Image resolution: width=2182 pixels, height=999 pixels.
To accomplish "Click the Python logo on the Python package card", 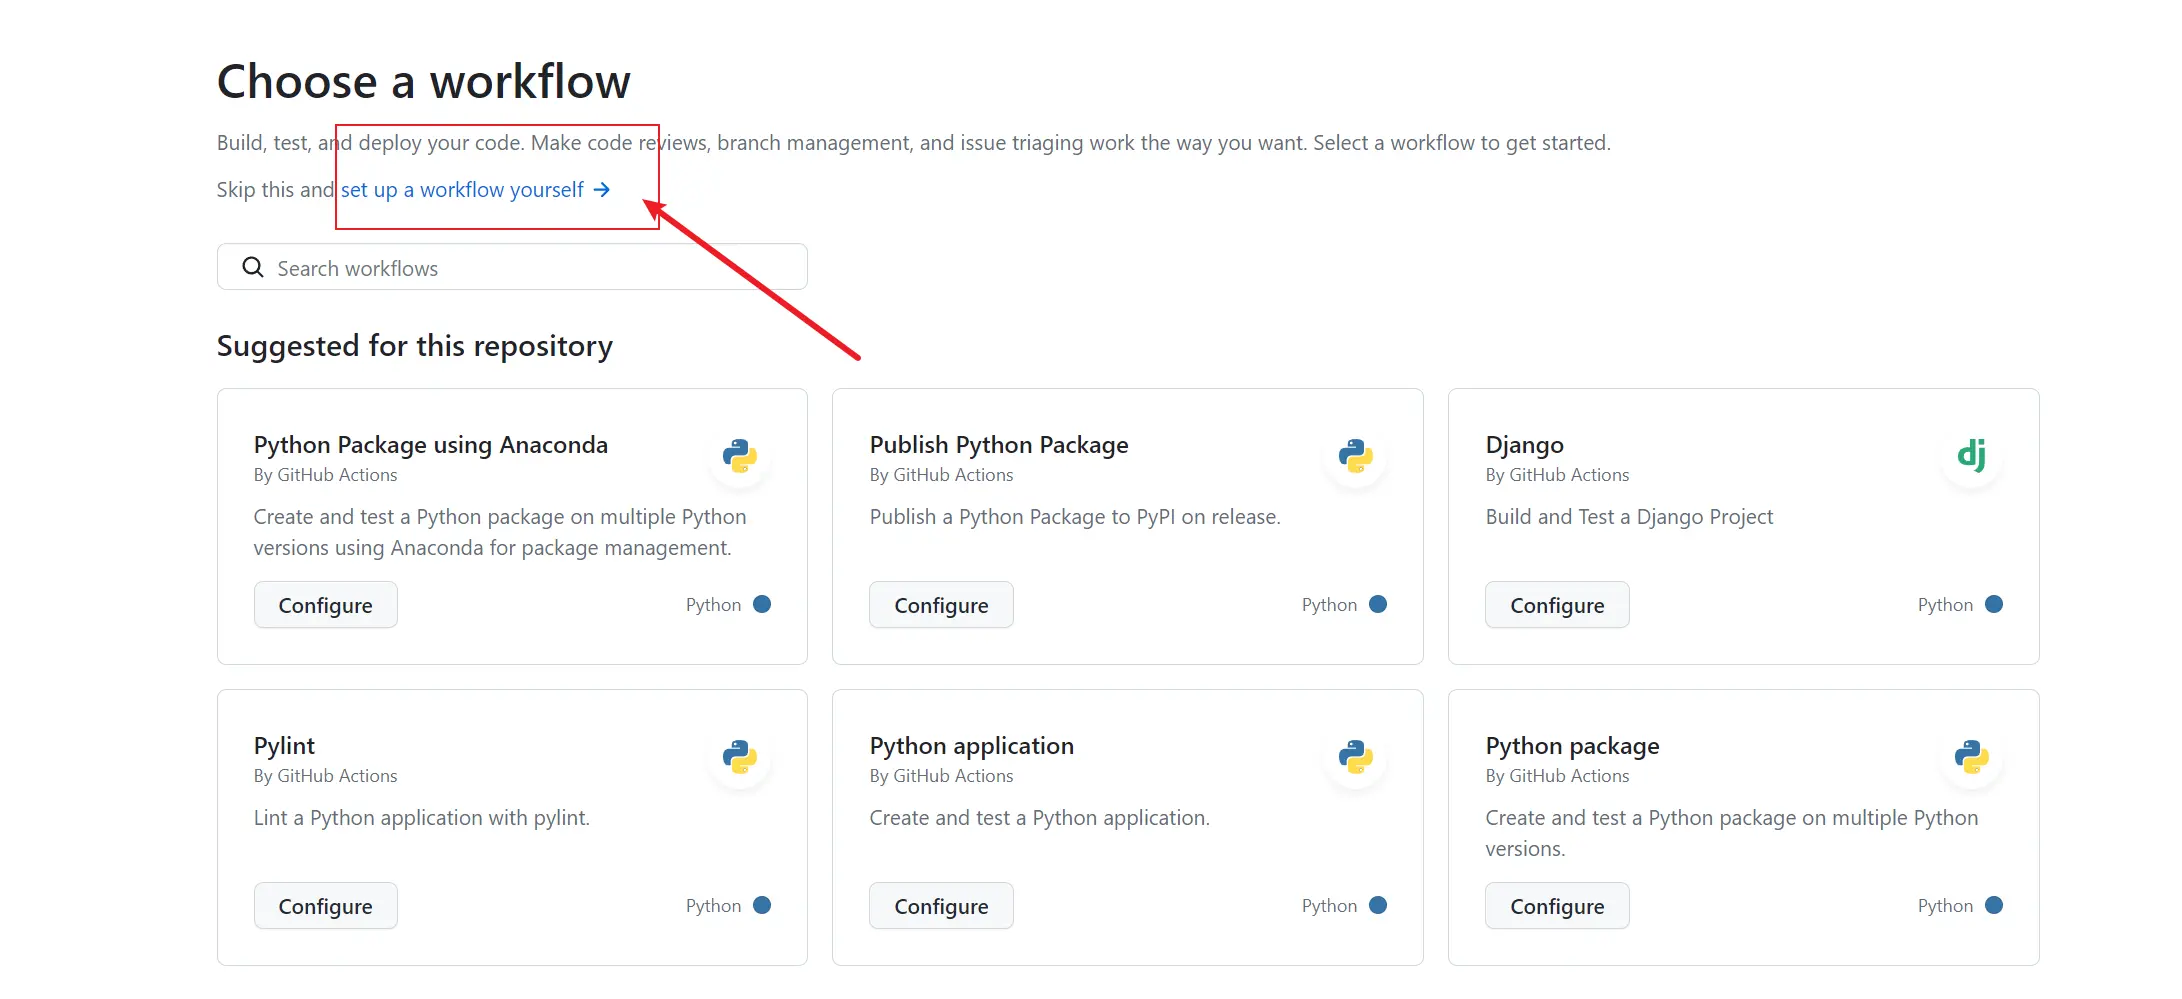I will (1972, 757).
